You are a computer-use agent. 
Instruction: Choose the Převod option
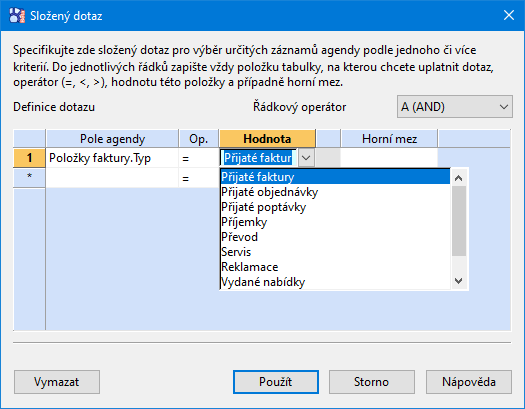(335, 237)
